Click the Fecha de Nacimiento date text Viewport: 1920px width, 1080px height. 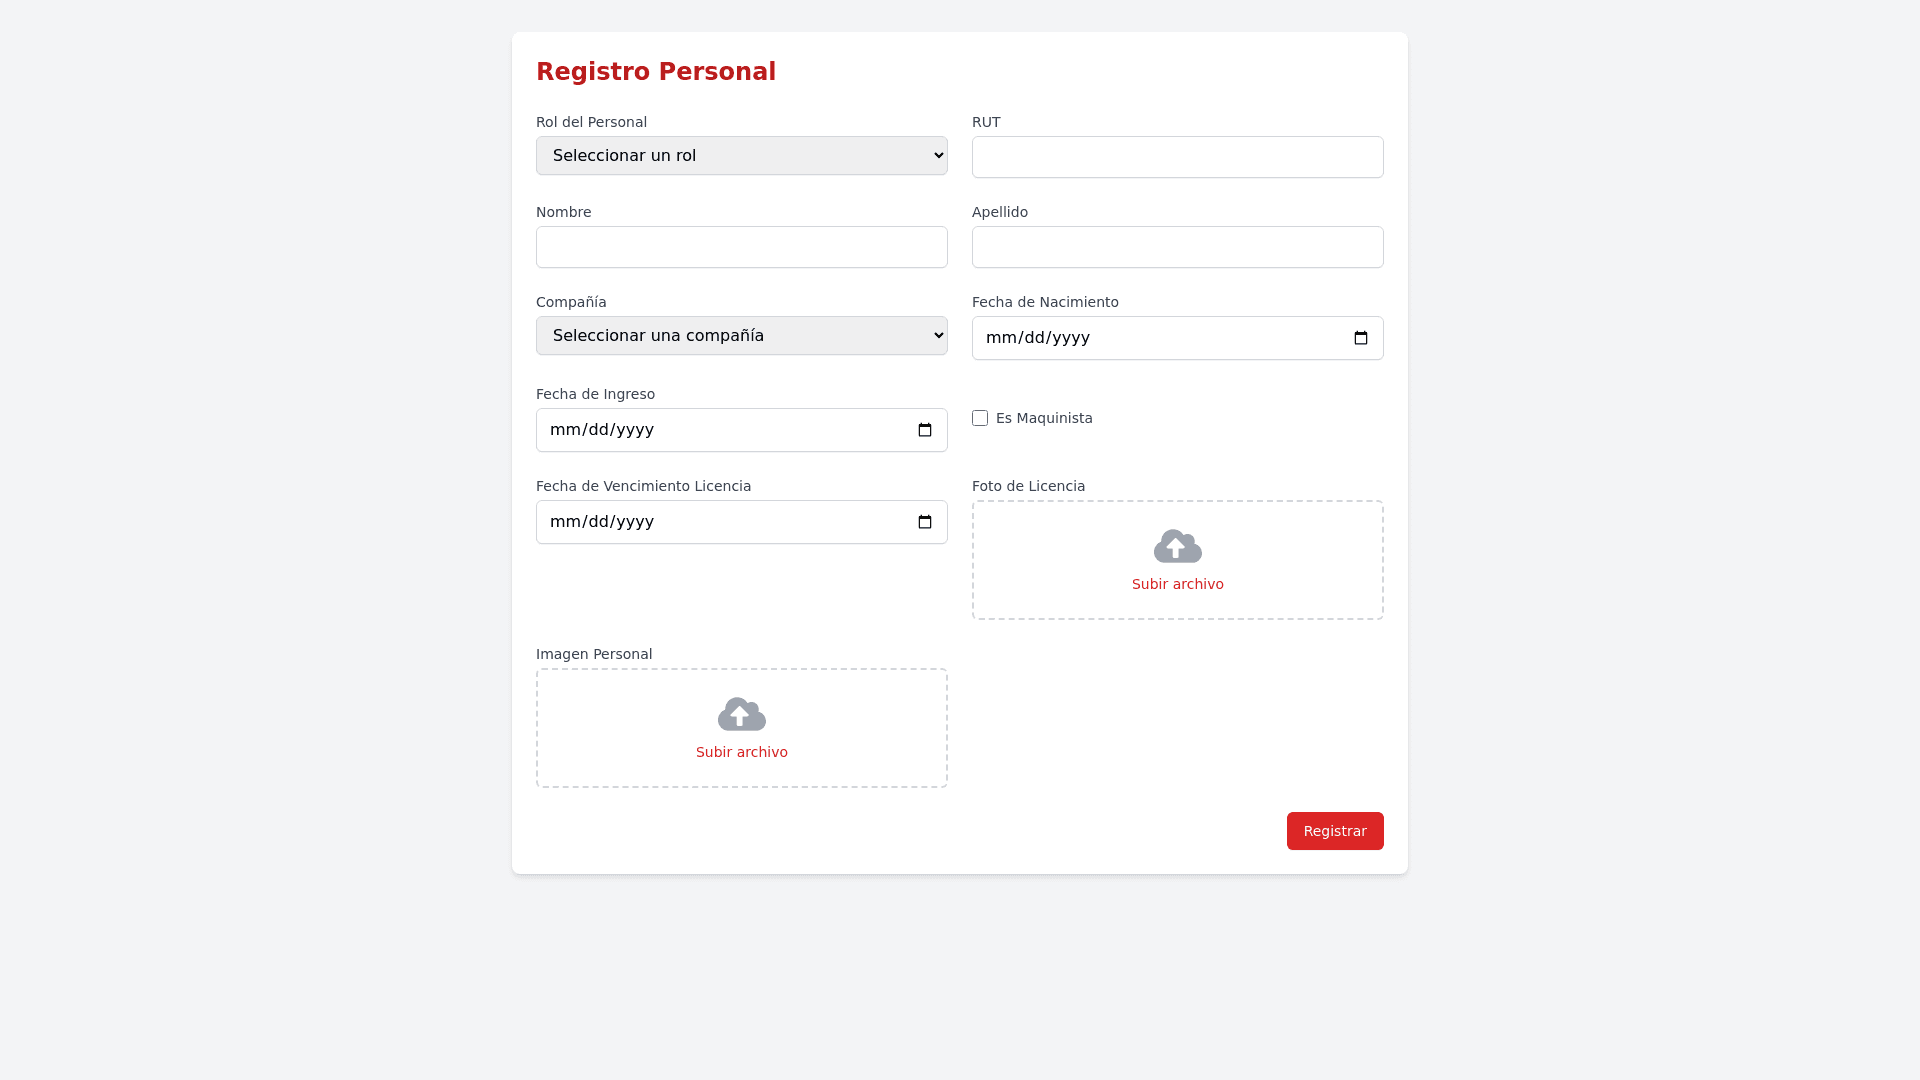[1037, 338]
